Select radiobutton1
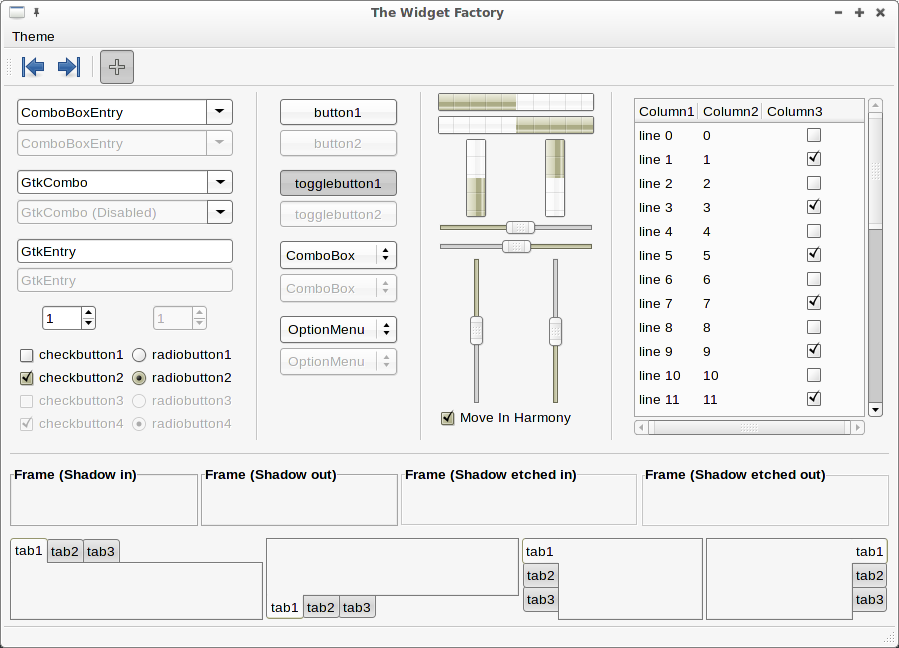 coord(139,355)
